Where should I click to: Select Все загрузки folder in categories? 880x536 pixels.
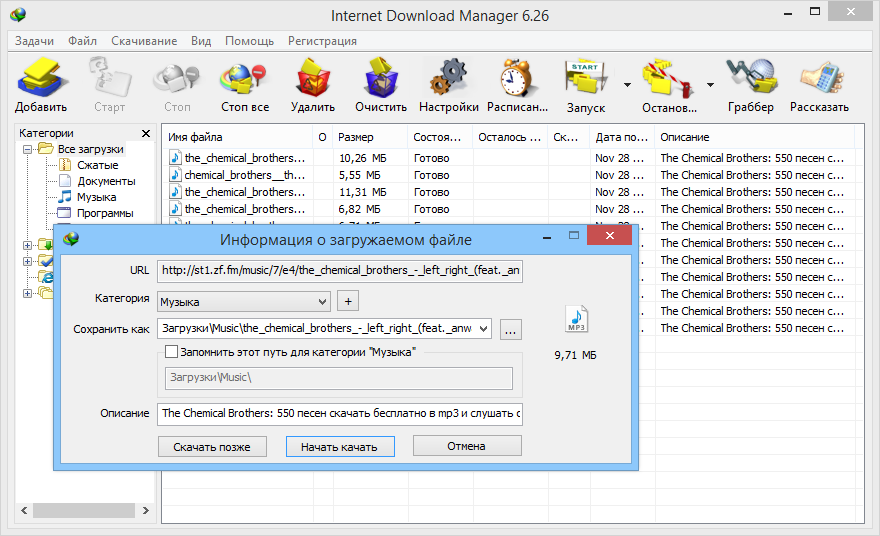pyautogui.click(x=90, y=149)
